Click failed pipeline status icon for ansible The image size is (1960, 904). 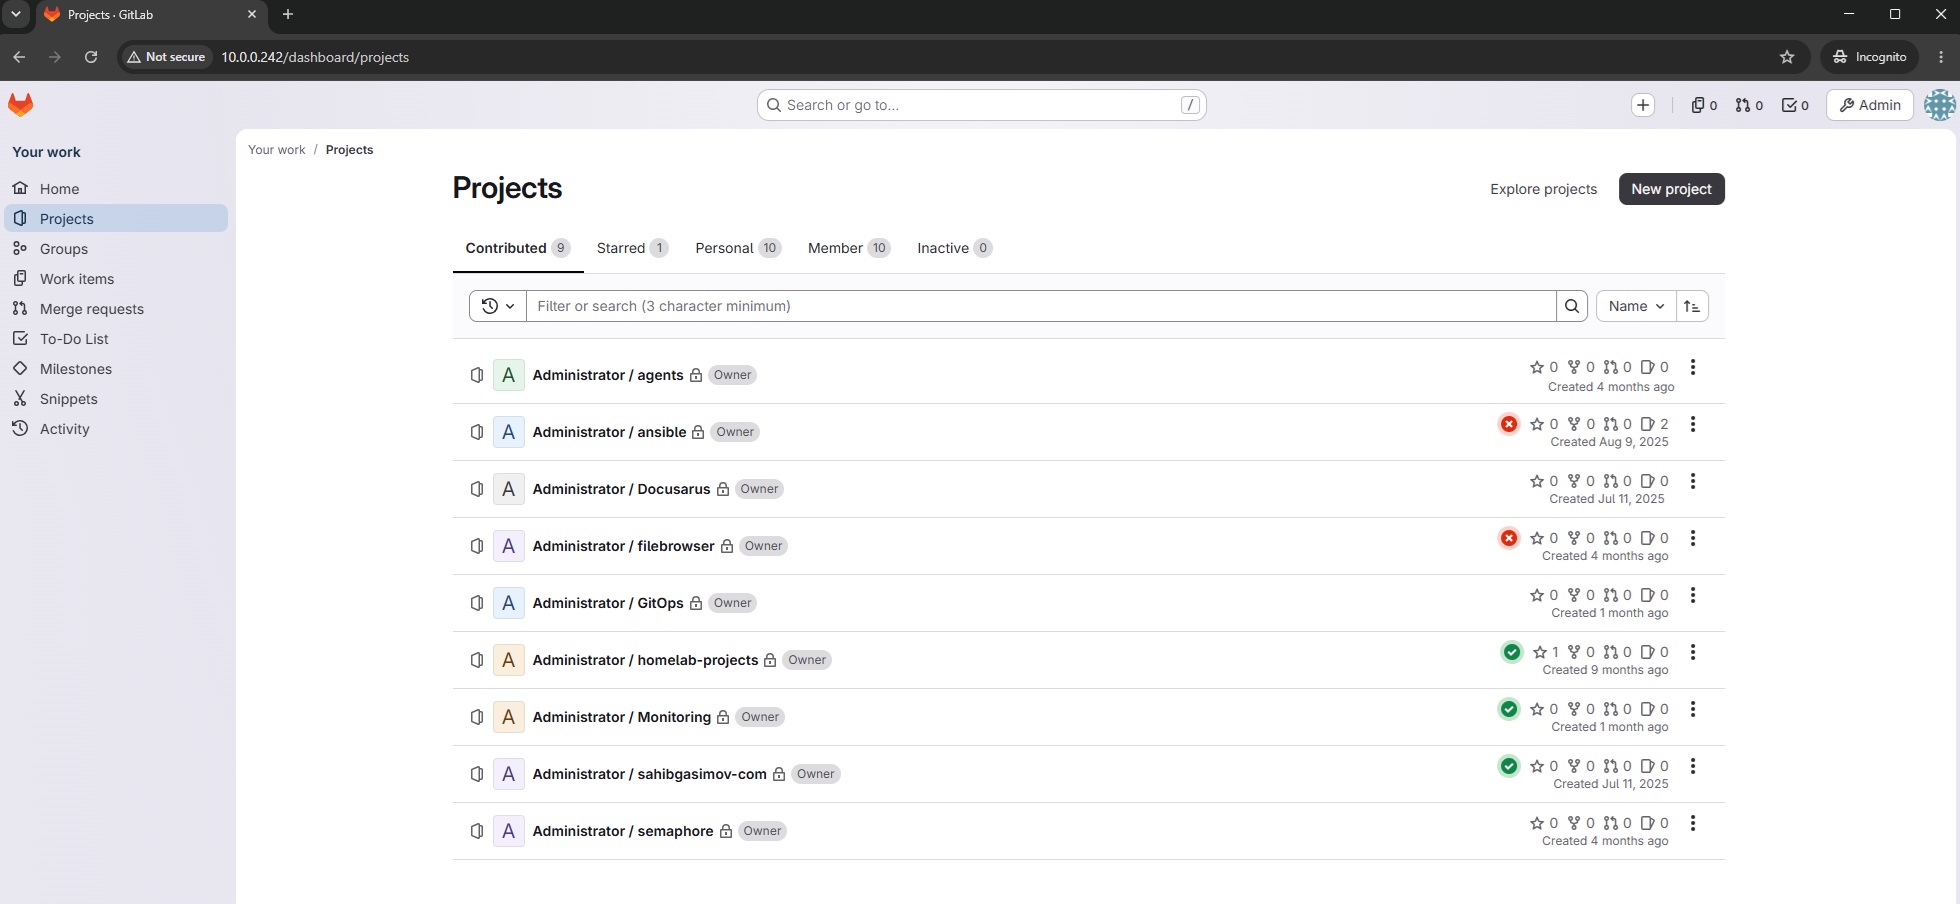pyautogui.click(x=1509, y=424)
